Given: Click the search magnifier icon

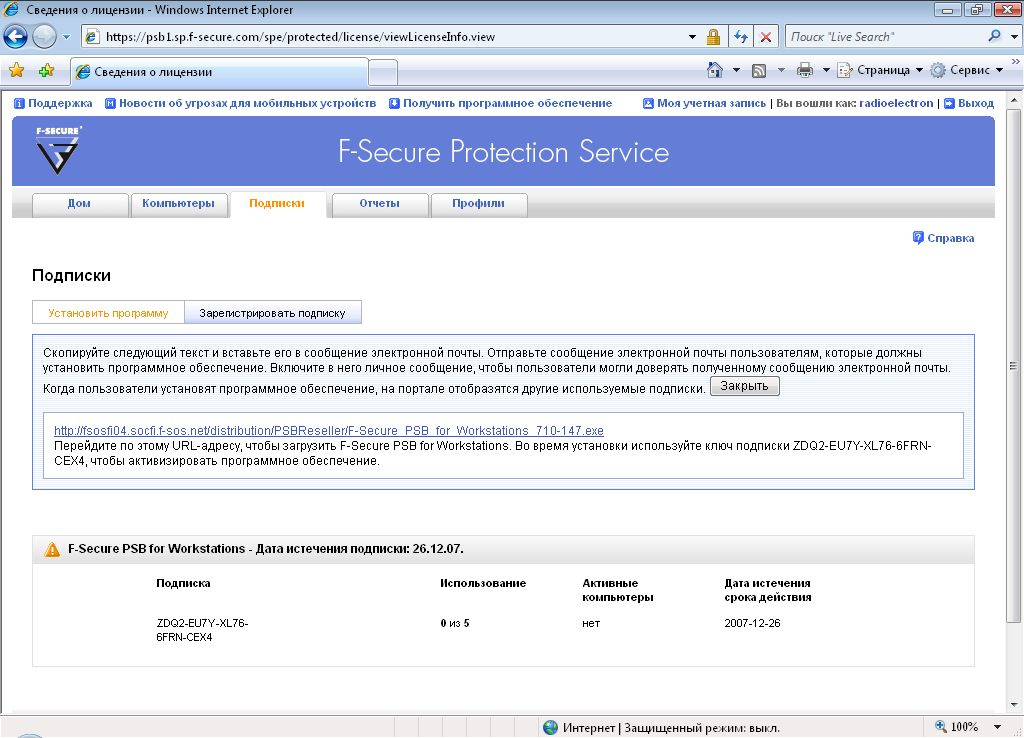Looking at the screenshot, I should tap(995, 36).
